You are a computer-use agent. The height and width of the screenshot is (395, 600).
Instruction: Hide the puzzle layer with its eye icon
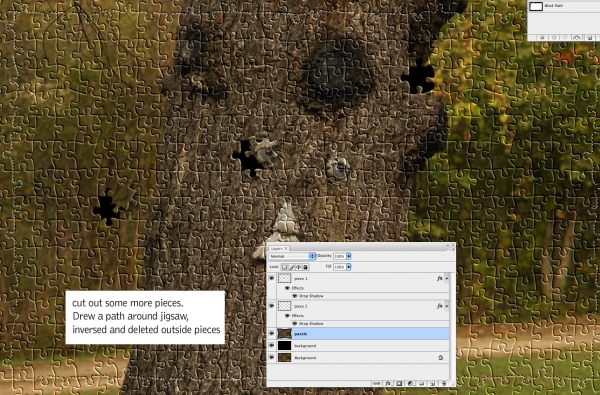(x=272, y=333)
